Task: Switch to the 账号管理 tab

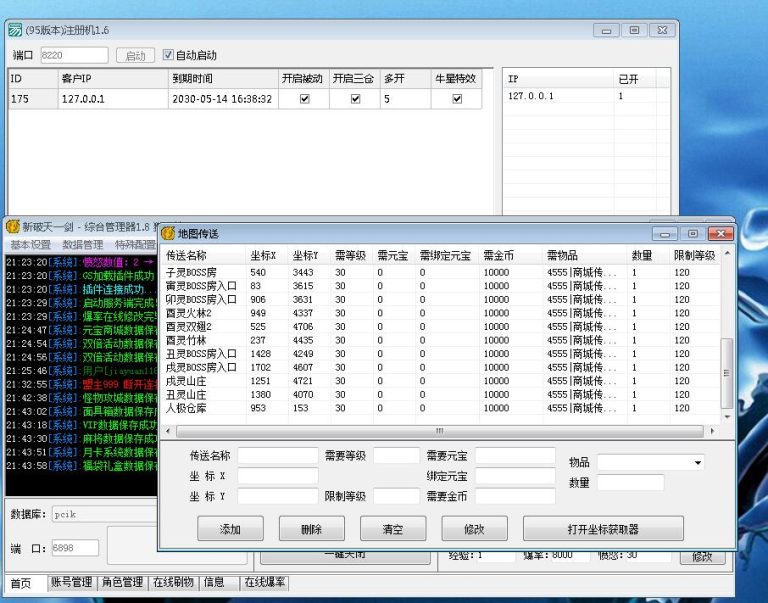Action: [x=73, y=582]
